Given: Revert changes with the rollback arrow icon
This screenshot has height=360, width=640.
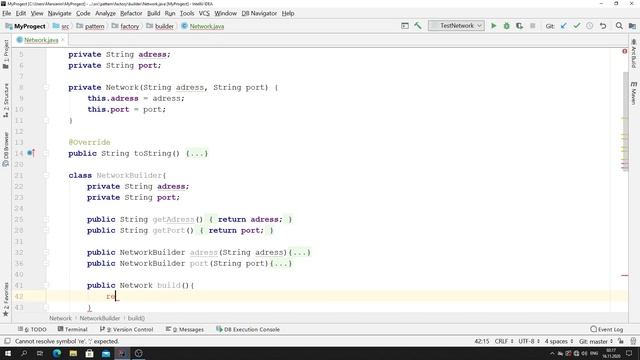Looking at the screenshot, I should pos(603,26).
